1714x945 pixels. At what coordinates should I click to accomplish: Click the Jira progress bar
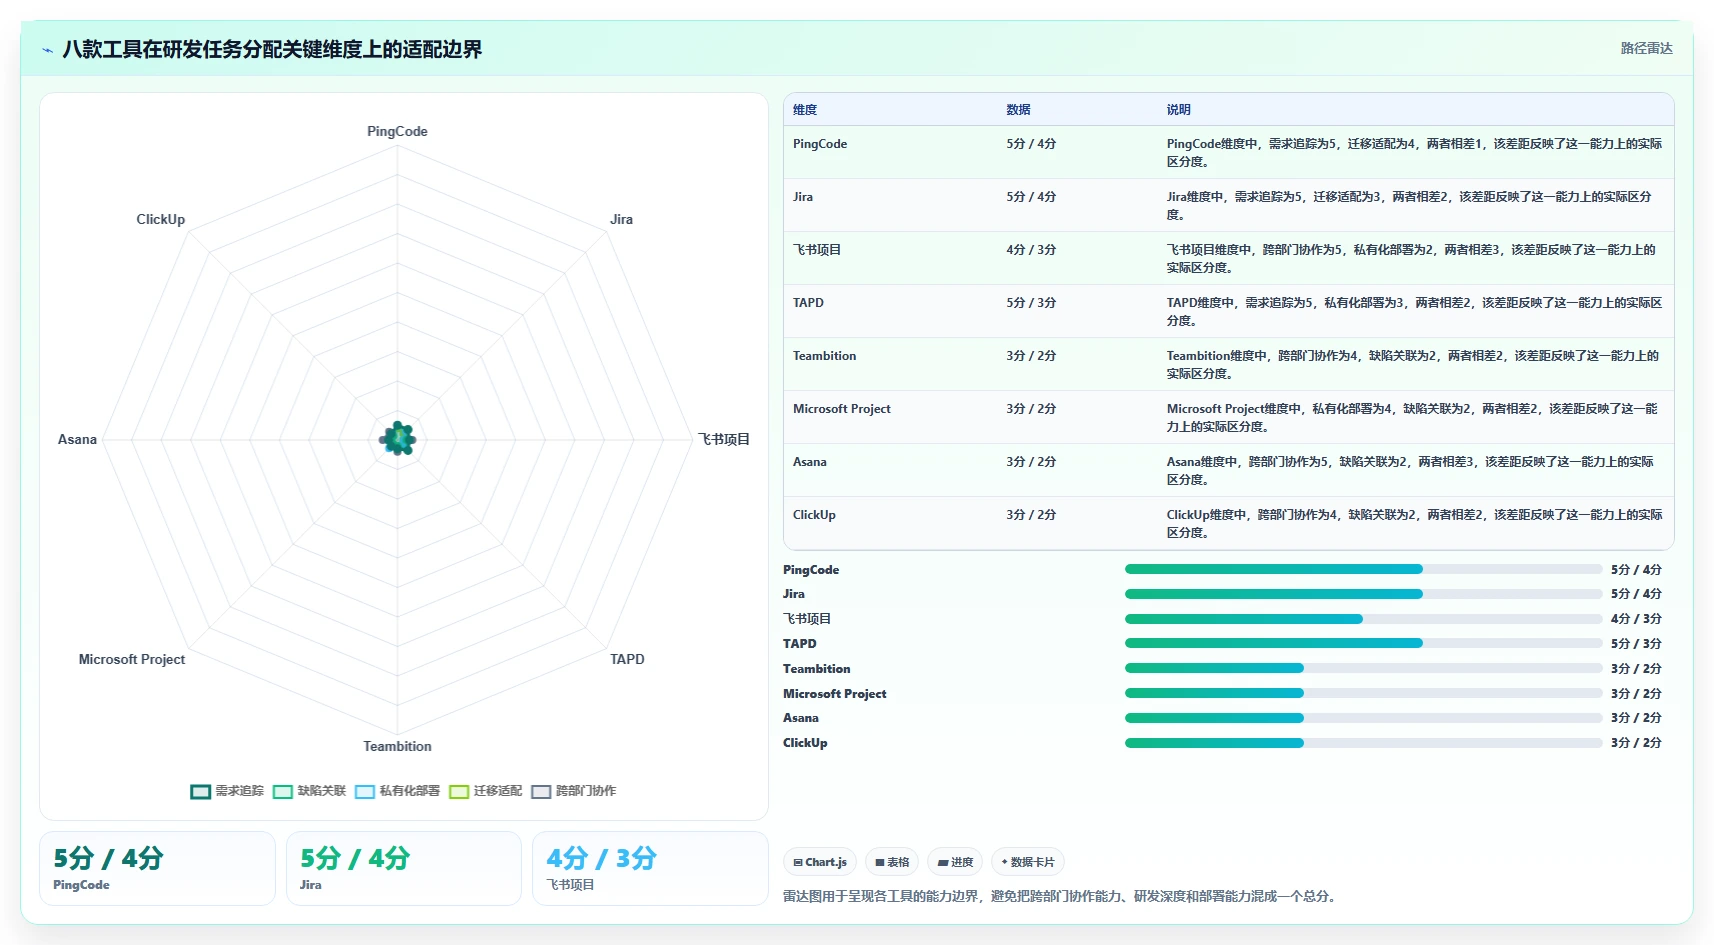pyautogui.click(x=1363, y=594)
